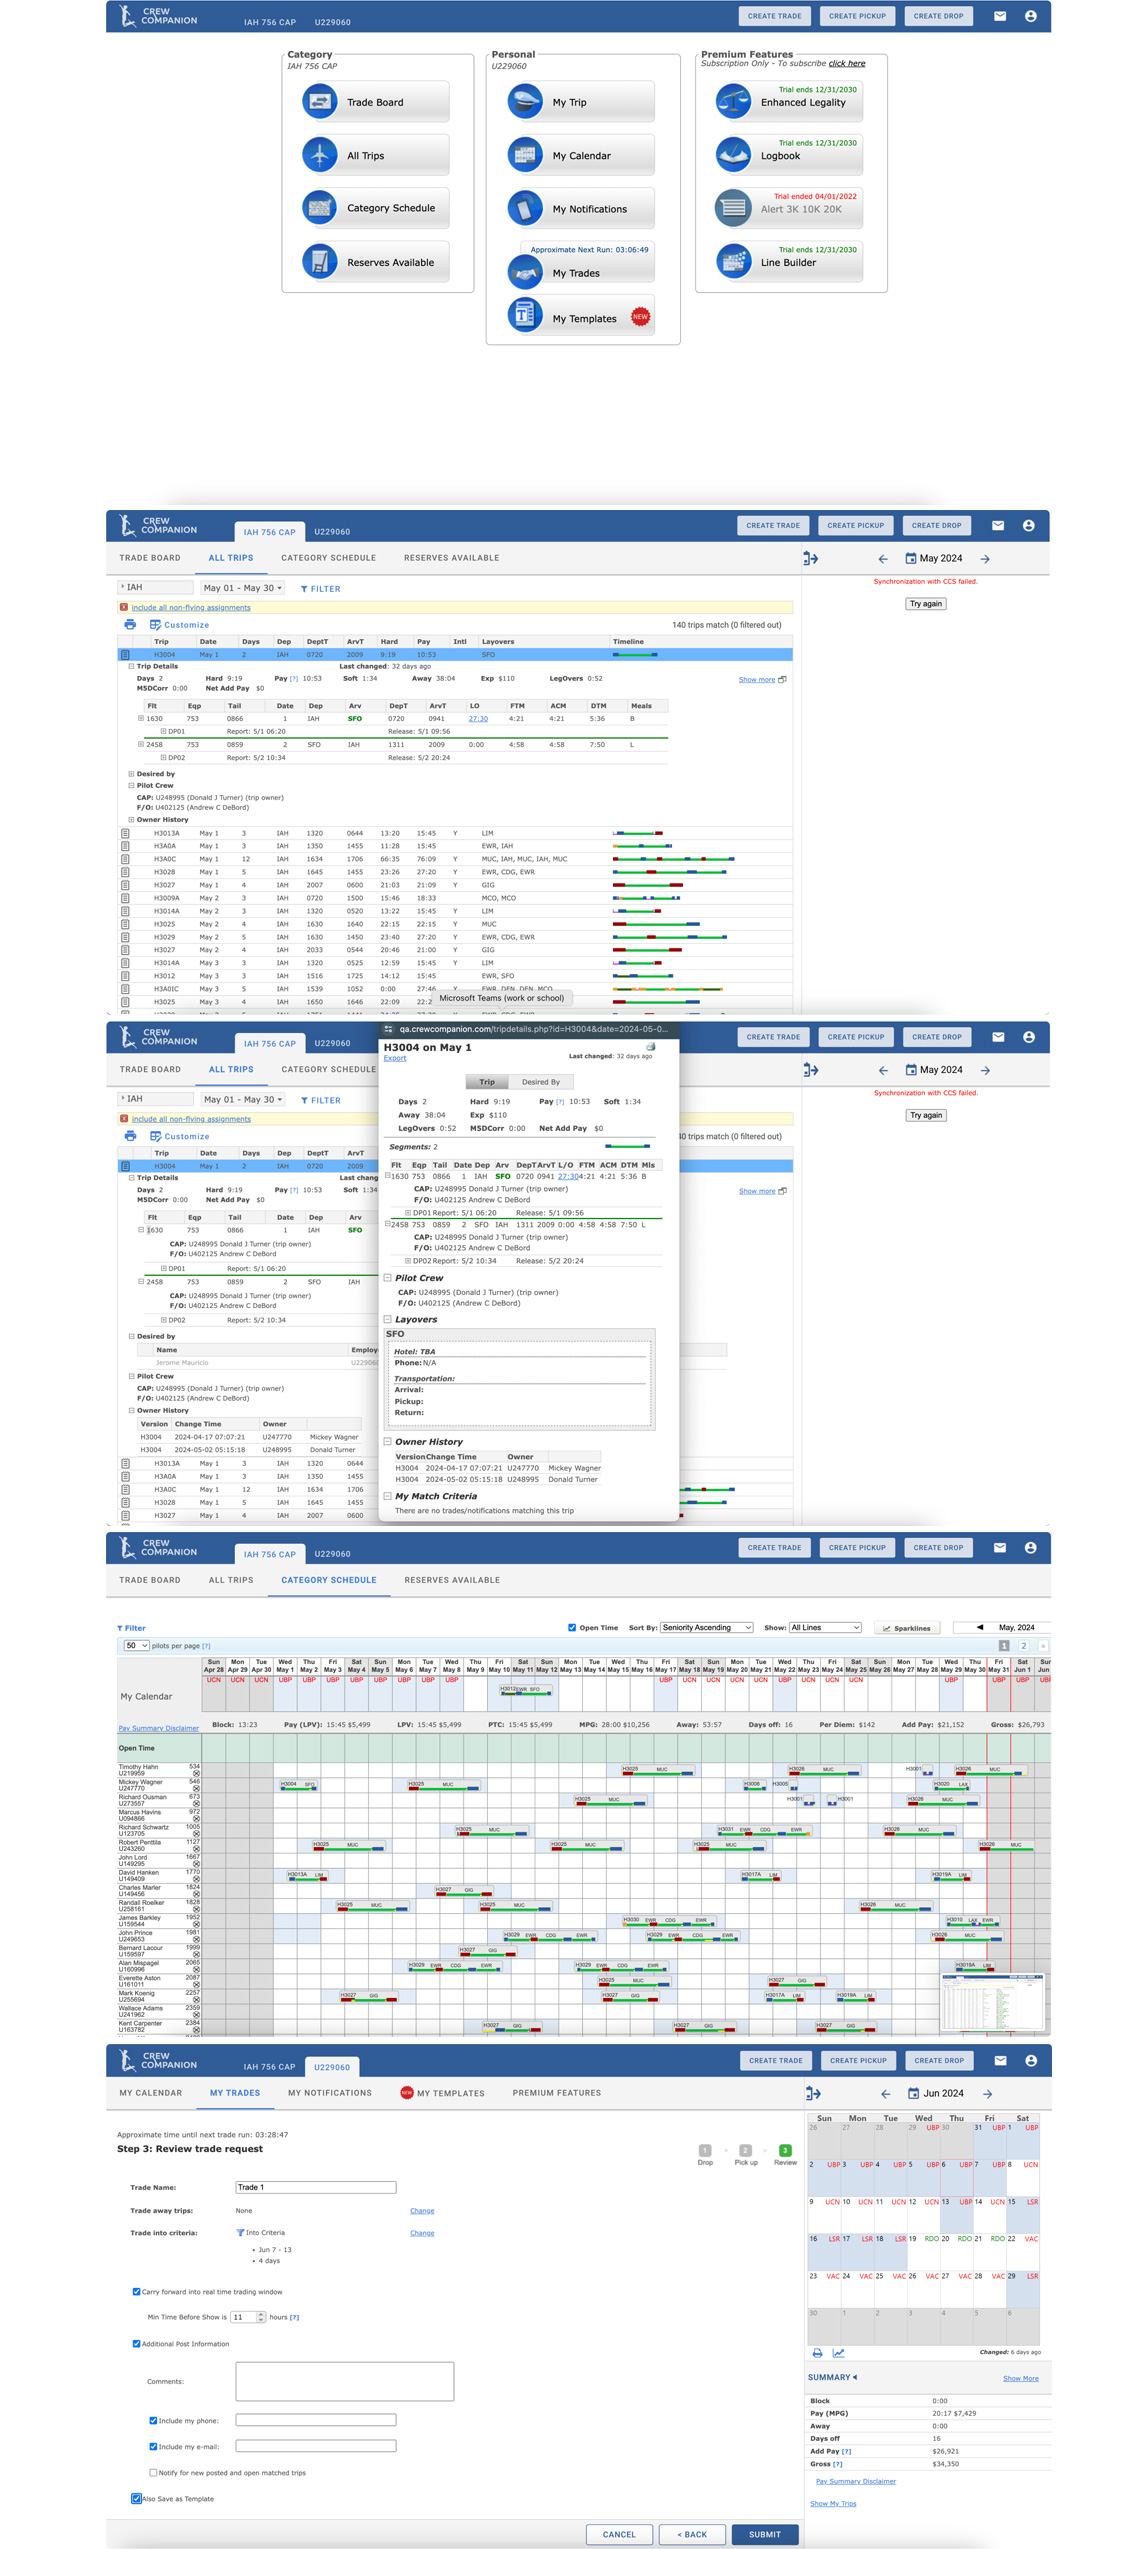Go to previous month beside May, 2024
Screen dimensions: 1140x2549
click(979, 1627)
